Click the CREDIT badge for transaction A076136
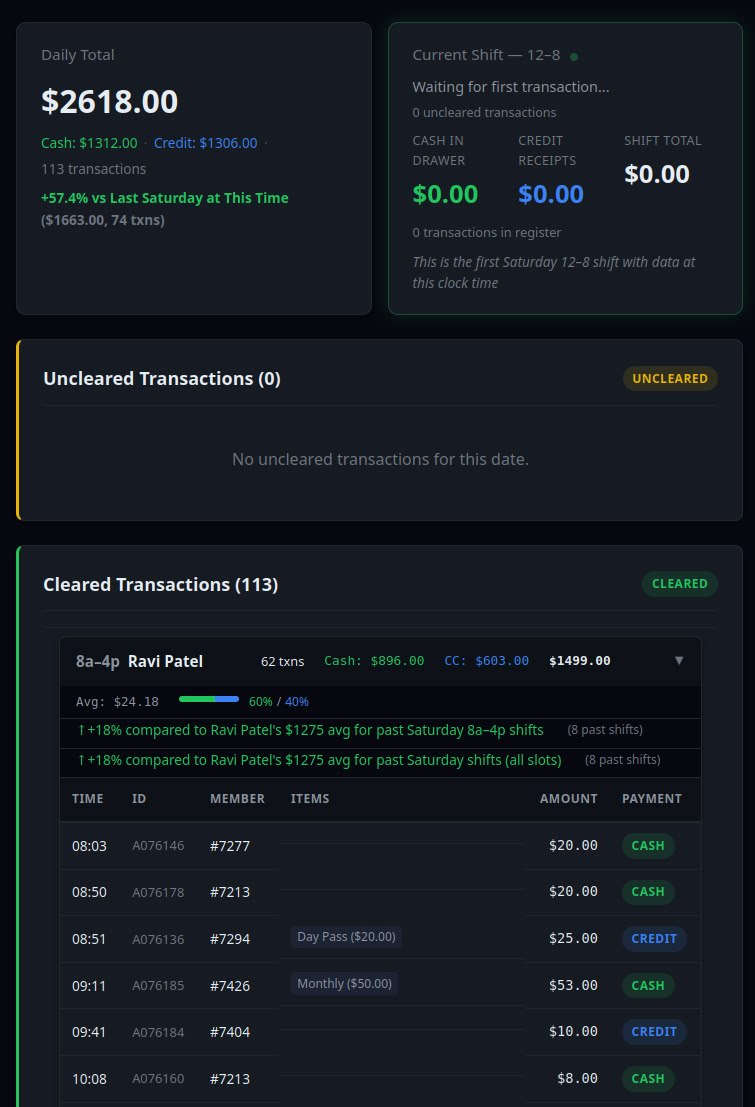This screenshot has width=755, height=1107. tap(653, 938)
